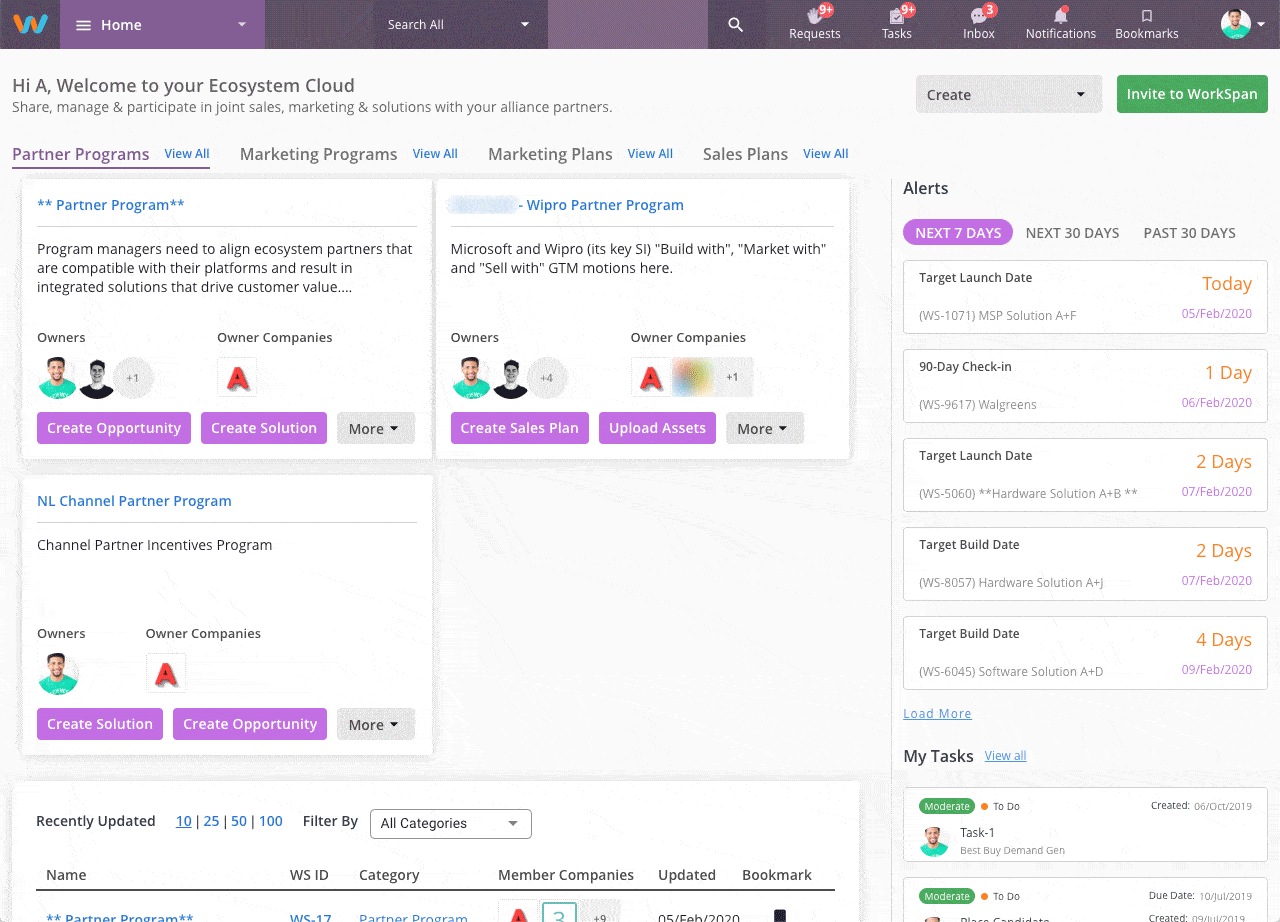1280x922 pixels.
Task: Click the Load More alerts link
Action: coord(937,713)
